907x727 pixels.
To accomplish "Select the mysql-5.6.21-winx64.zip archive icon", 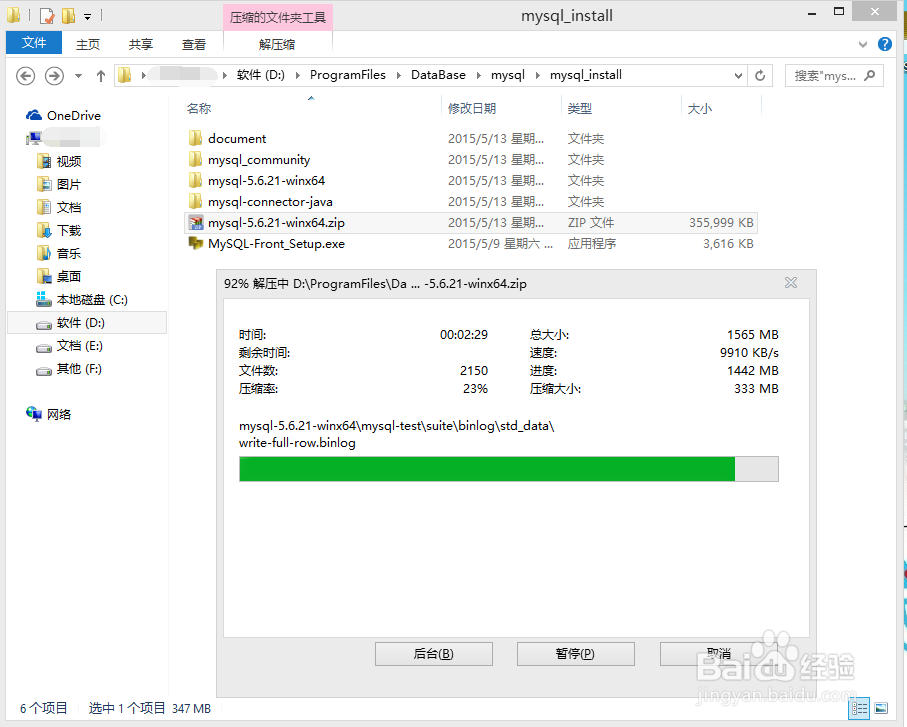I will click(x=196, y=222).
